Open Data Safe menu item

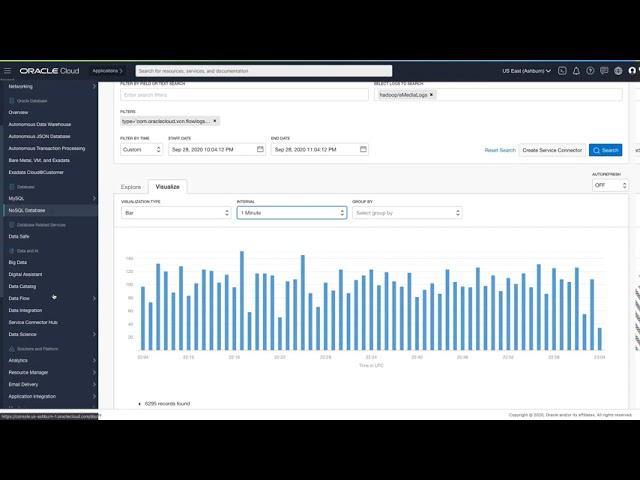[19, 236]
